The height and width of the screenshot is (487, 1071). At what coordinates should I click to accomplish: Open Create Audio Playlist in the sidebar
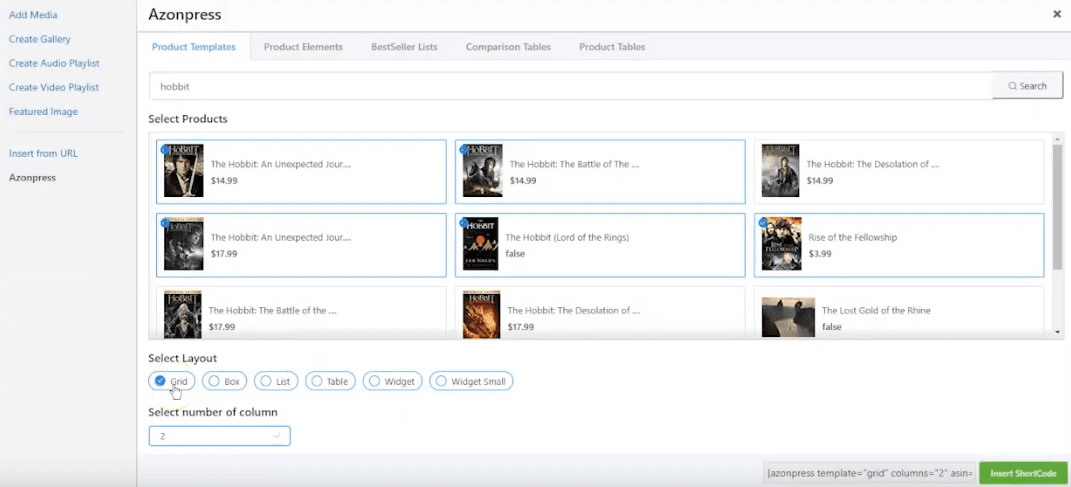tap(54, 63)
